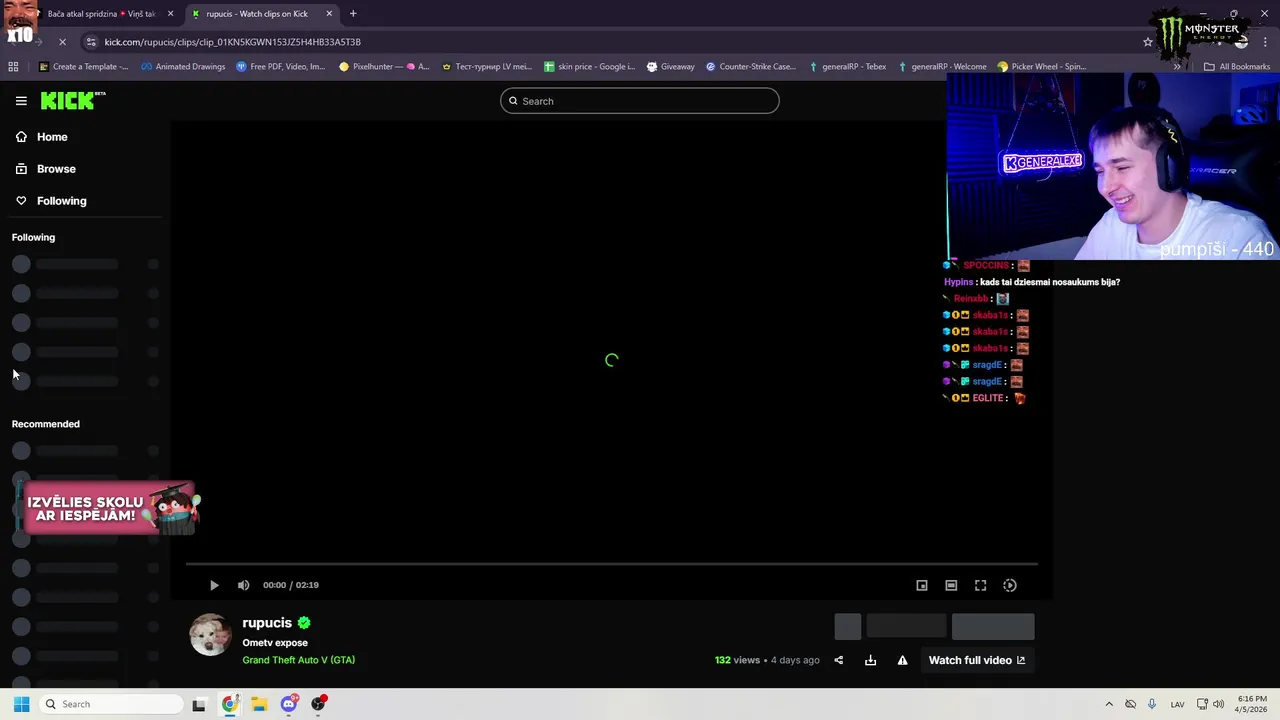Report the clip with warning icon

point(902,660)
